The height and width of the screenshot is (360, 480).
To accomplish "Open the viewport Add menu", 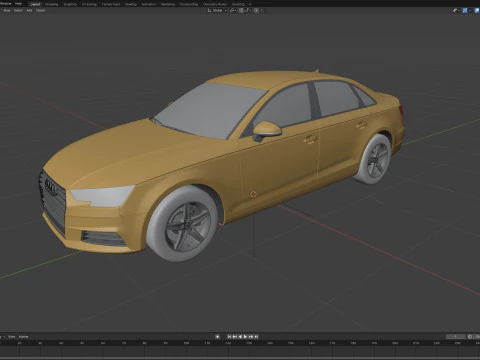I will click(29, 10).
